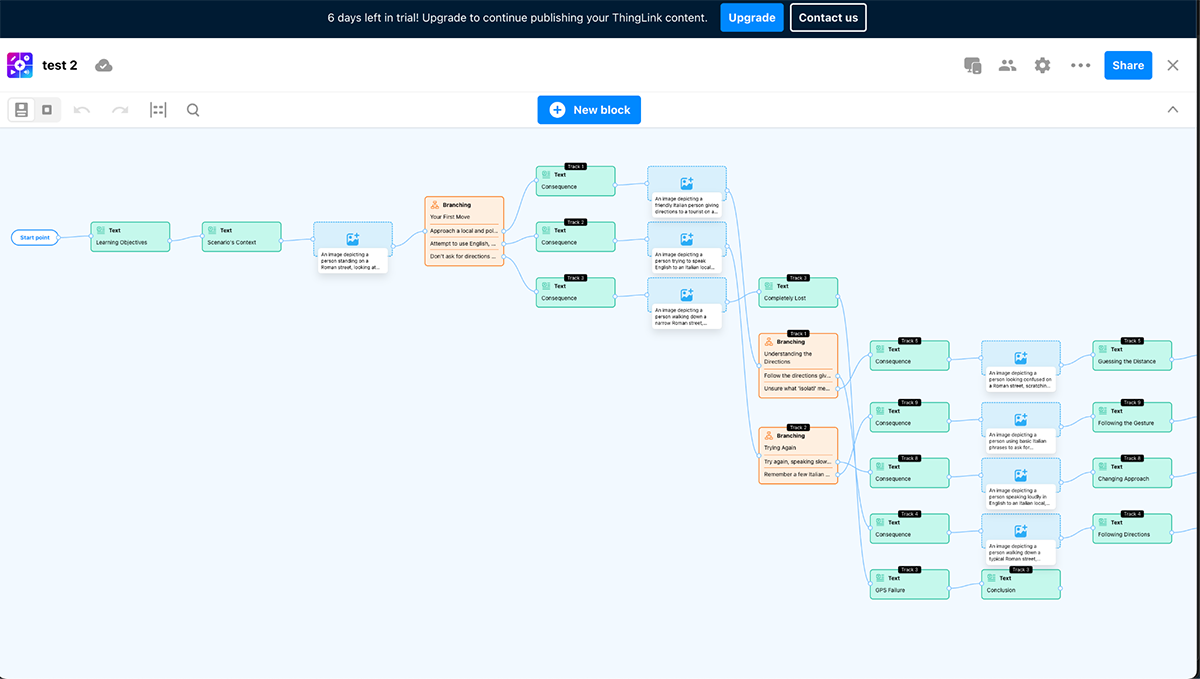Open the more options three-dot menu
1200x679 pixels.
point(1080,65)
